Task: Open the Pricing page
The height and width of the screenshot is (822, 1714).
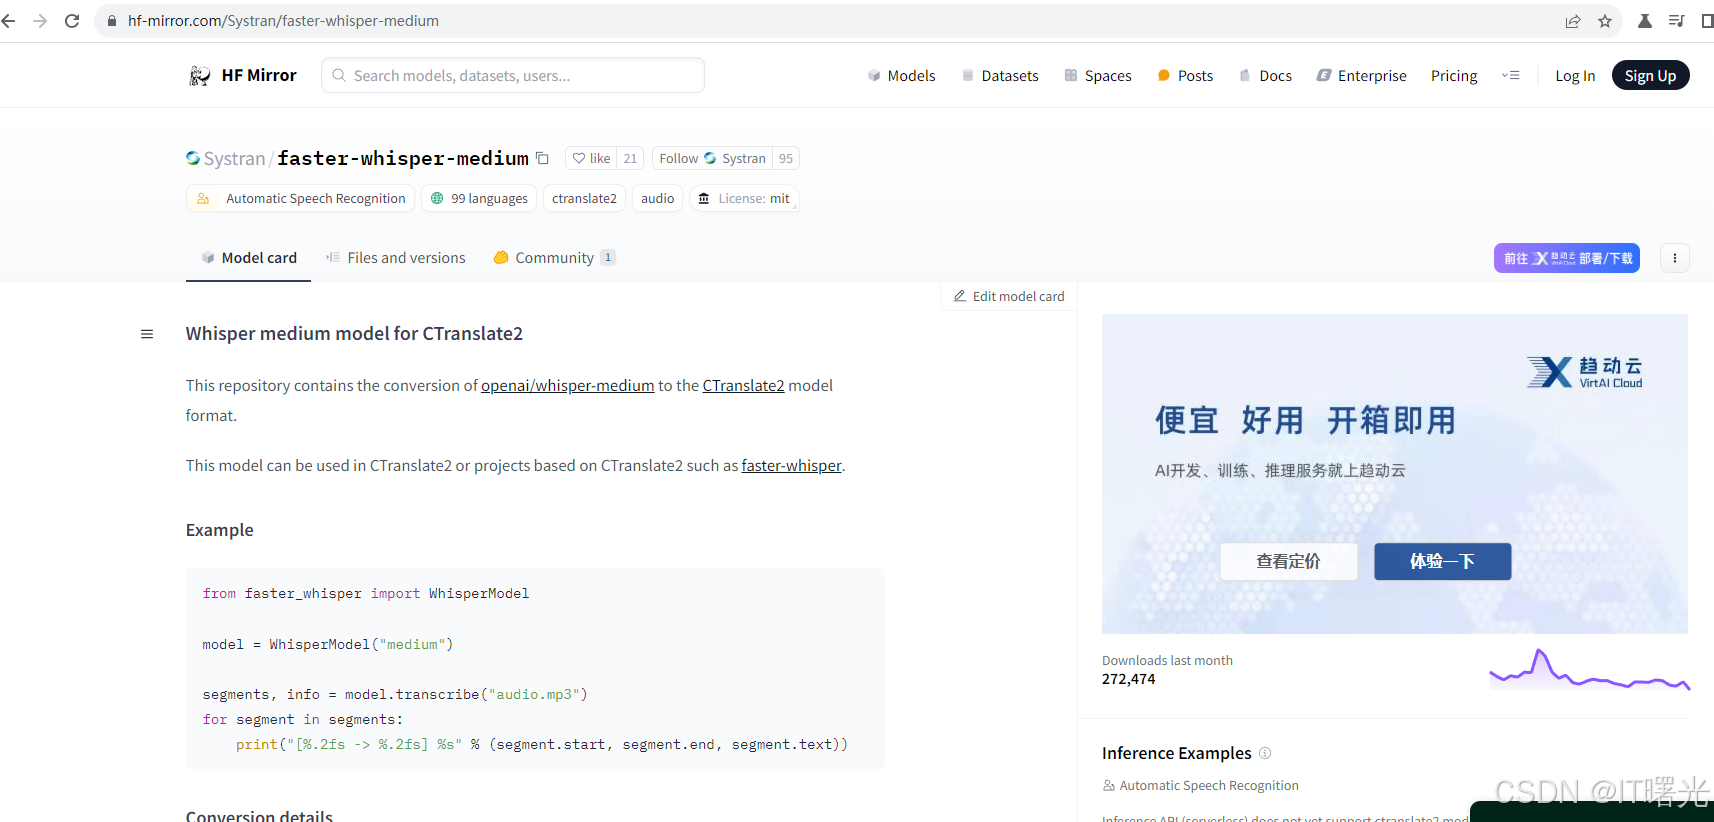Action: pyautogui.click(x=1454, y=76)
